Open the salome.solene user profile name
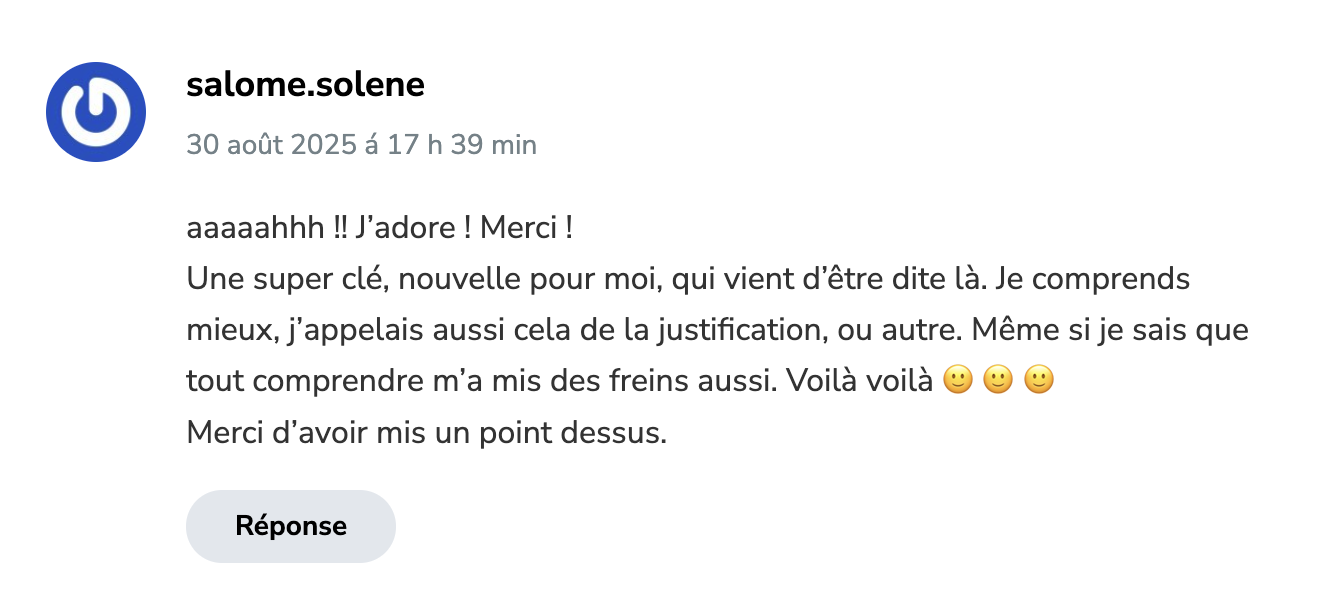The height and width of the screenshot is (606, 1336). 305,86
